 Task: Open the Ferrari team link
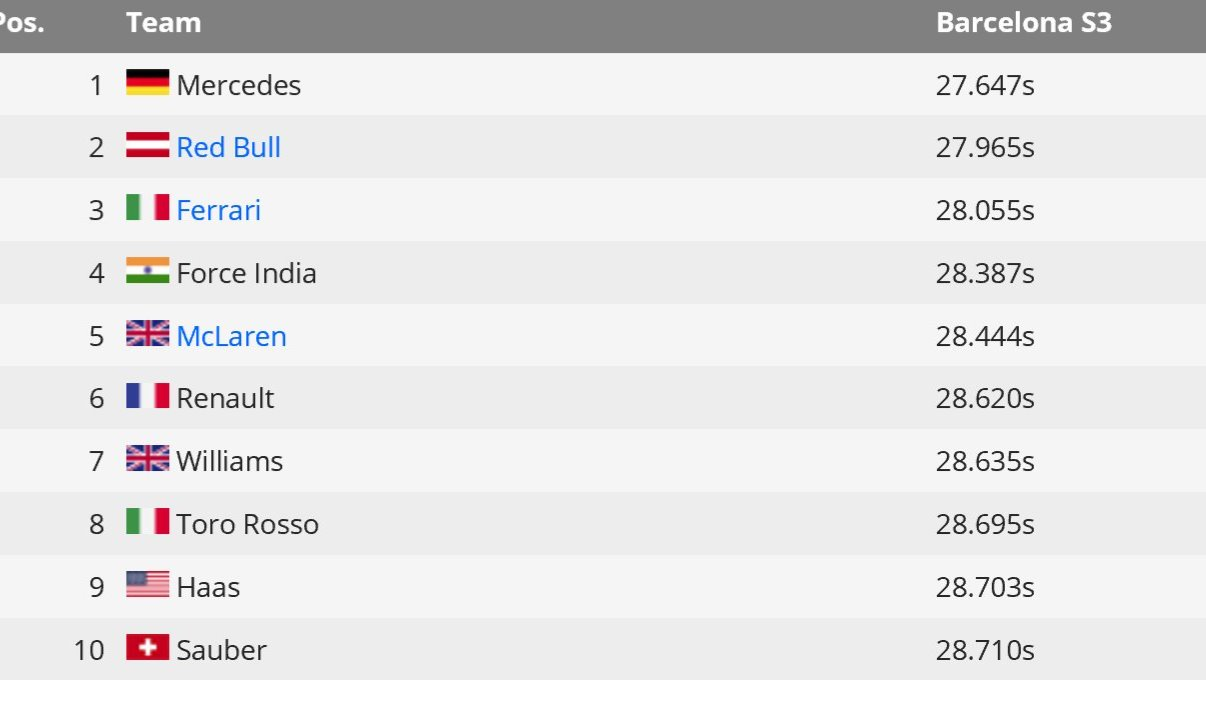click(218, 210)
